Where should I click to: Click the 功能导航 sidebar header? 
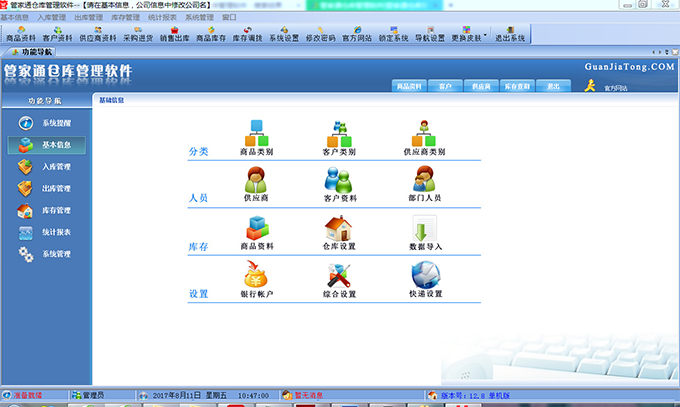46,101
